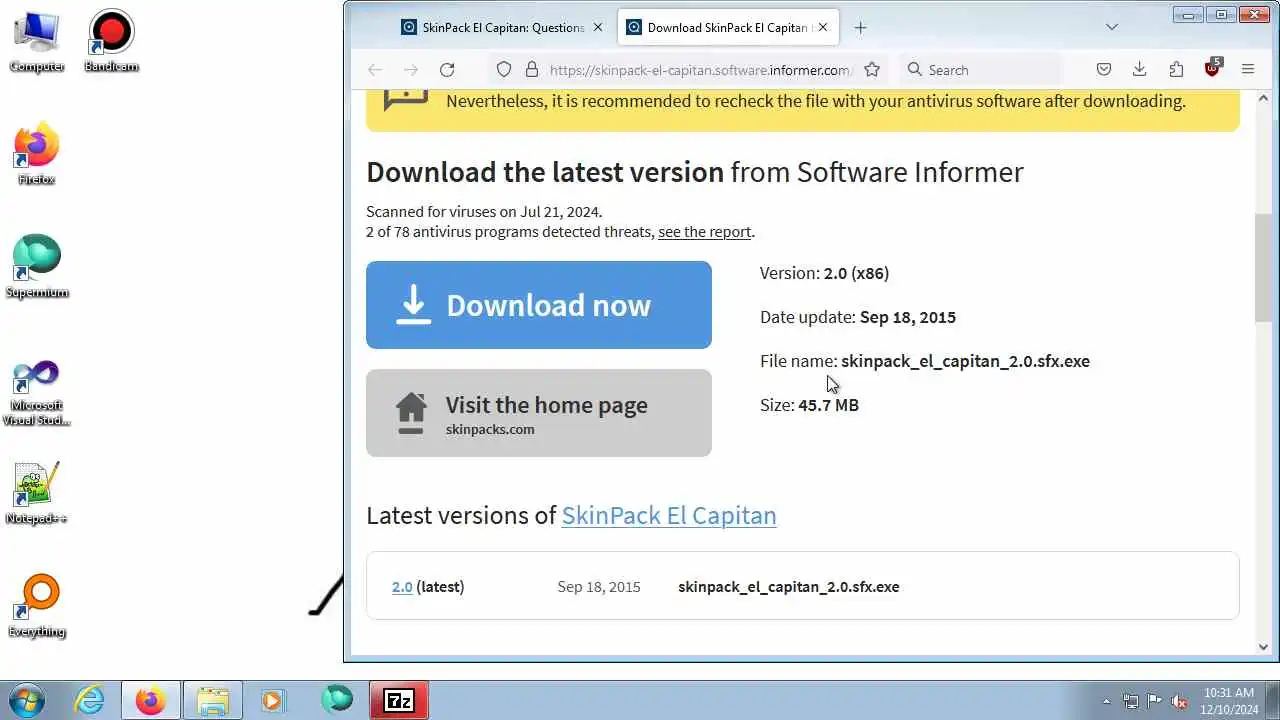Viewport: 1280px width, 720px height.
Task: Click the scrollbar down arrow
Action: 1263,647
